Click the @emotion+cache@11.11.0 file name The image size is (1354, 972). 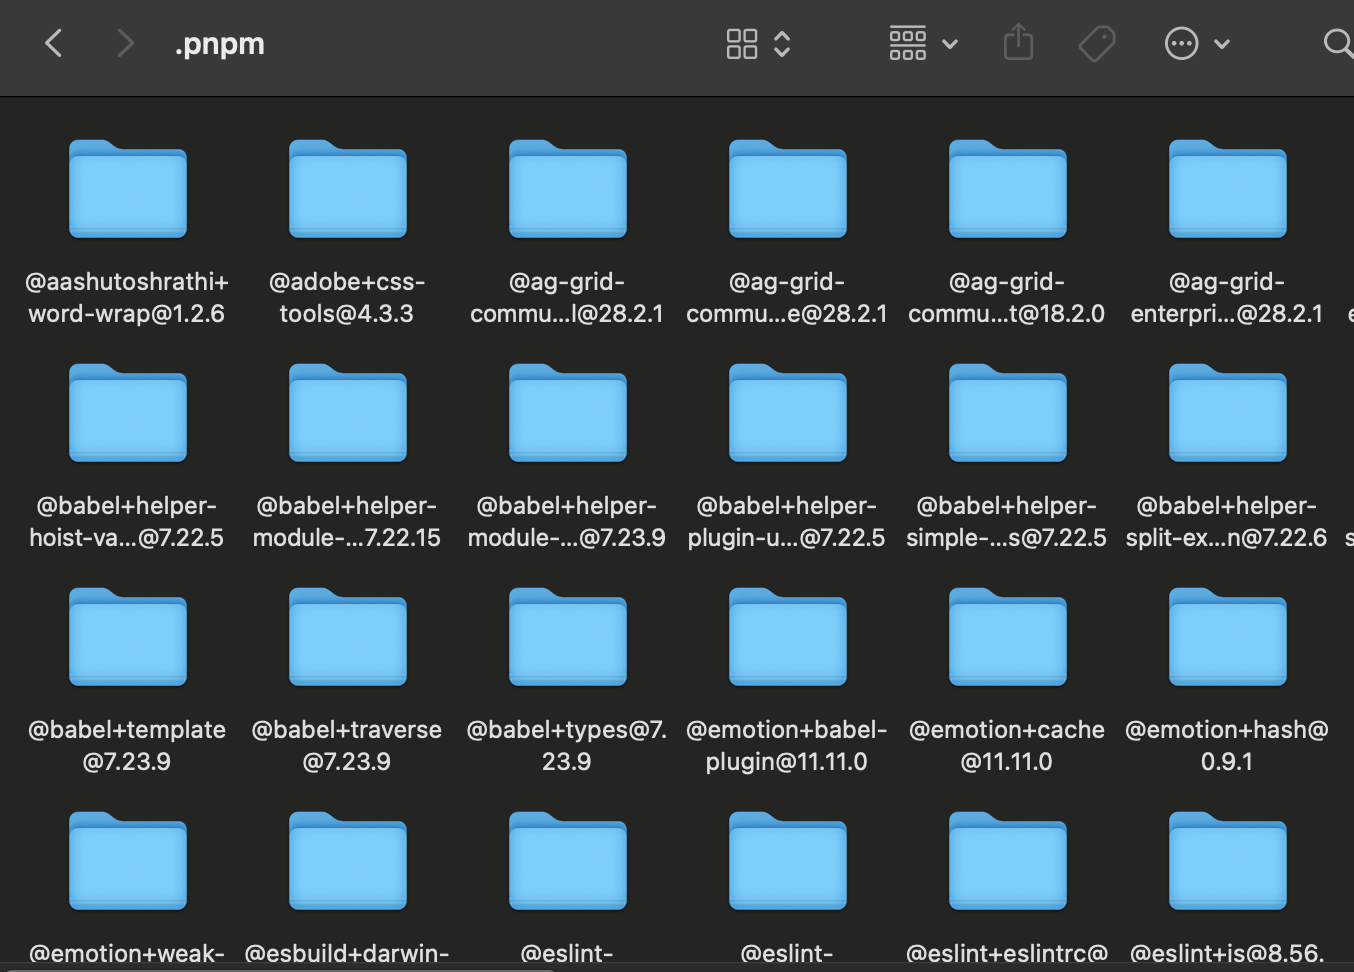click(1007, 746)
